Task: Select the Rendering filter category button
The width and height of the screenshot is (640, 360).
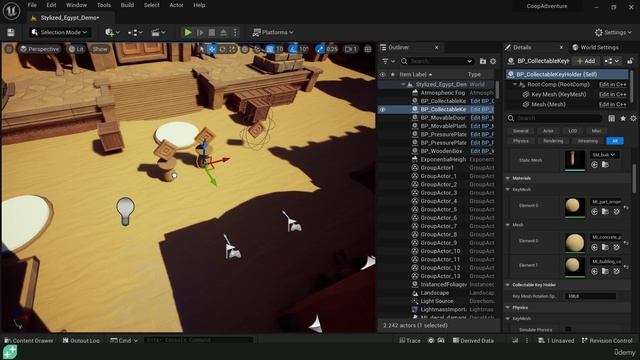Action: [x=553, y=141]
